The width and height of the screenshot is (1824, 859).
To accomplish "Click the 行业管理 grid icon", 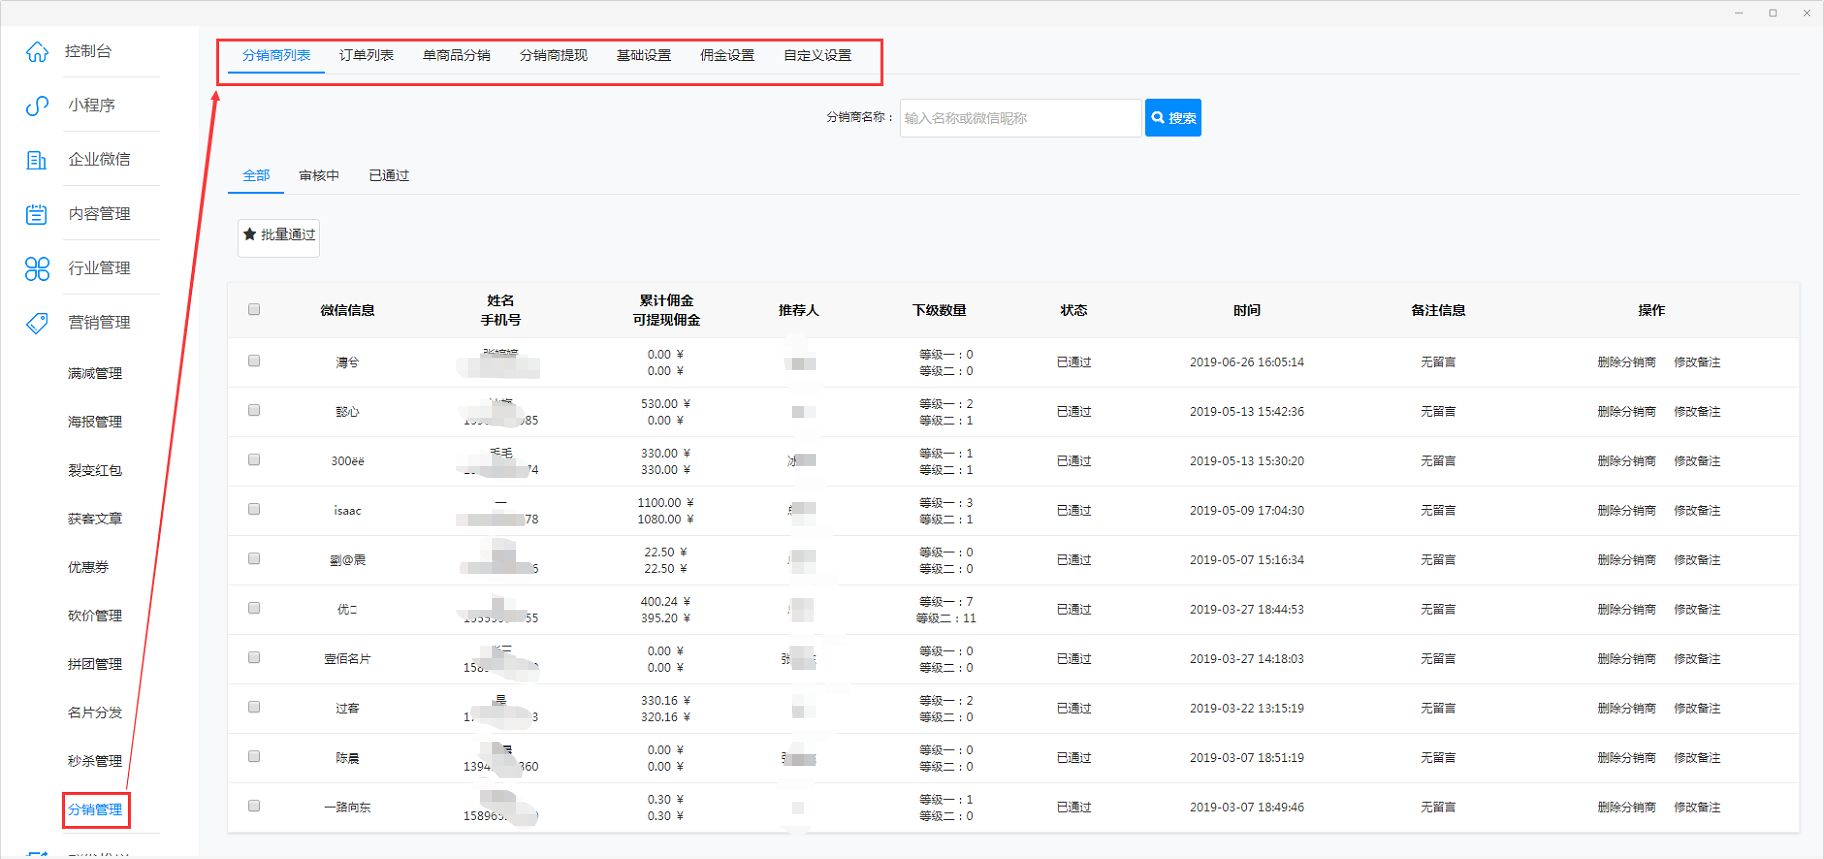I will (37, 268).
